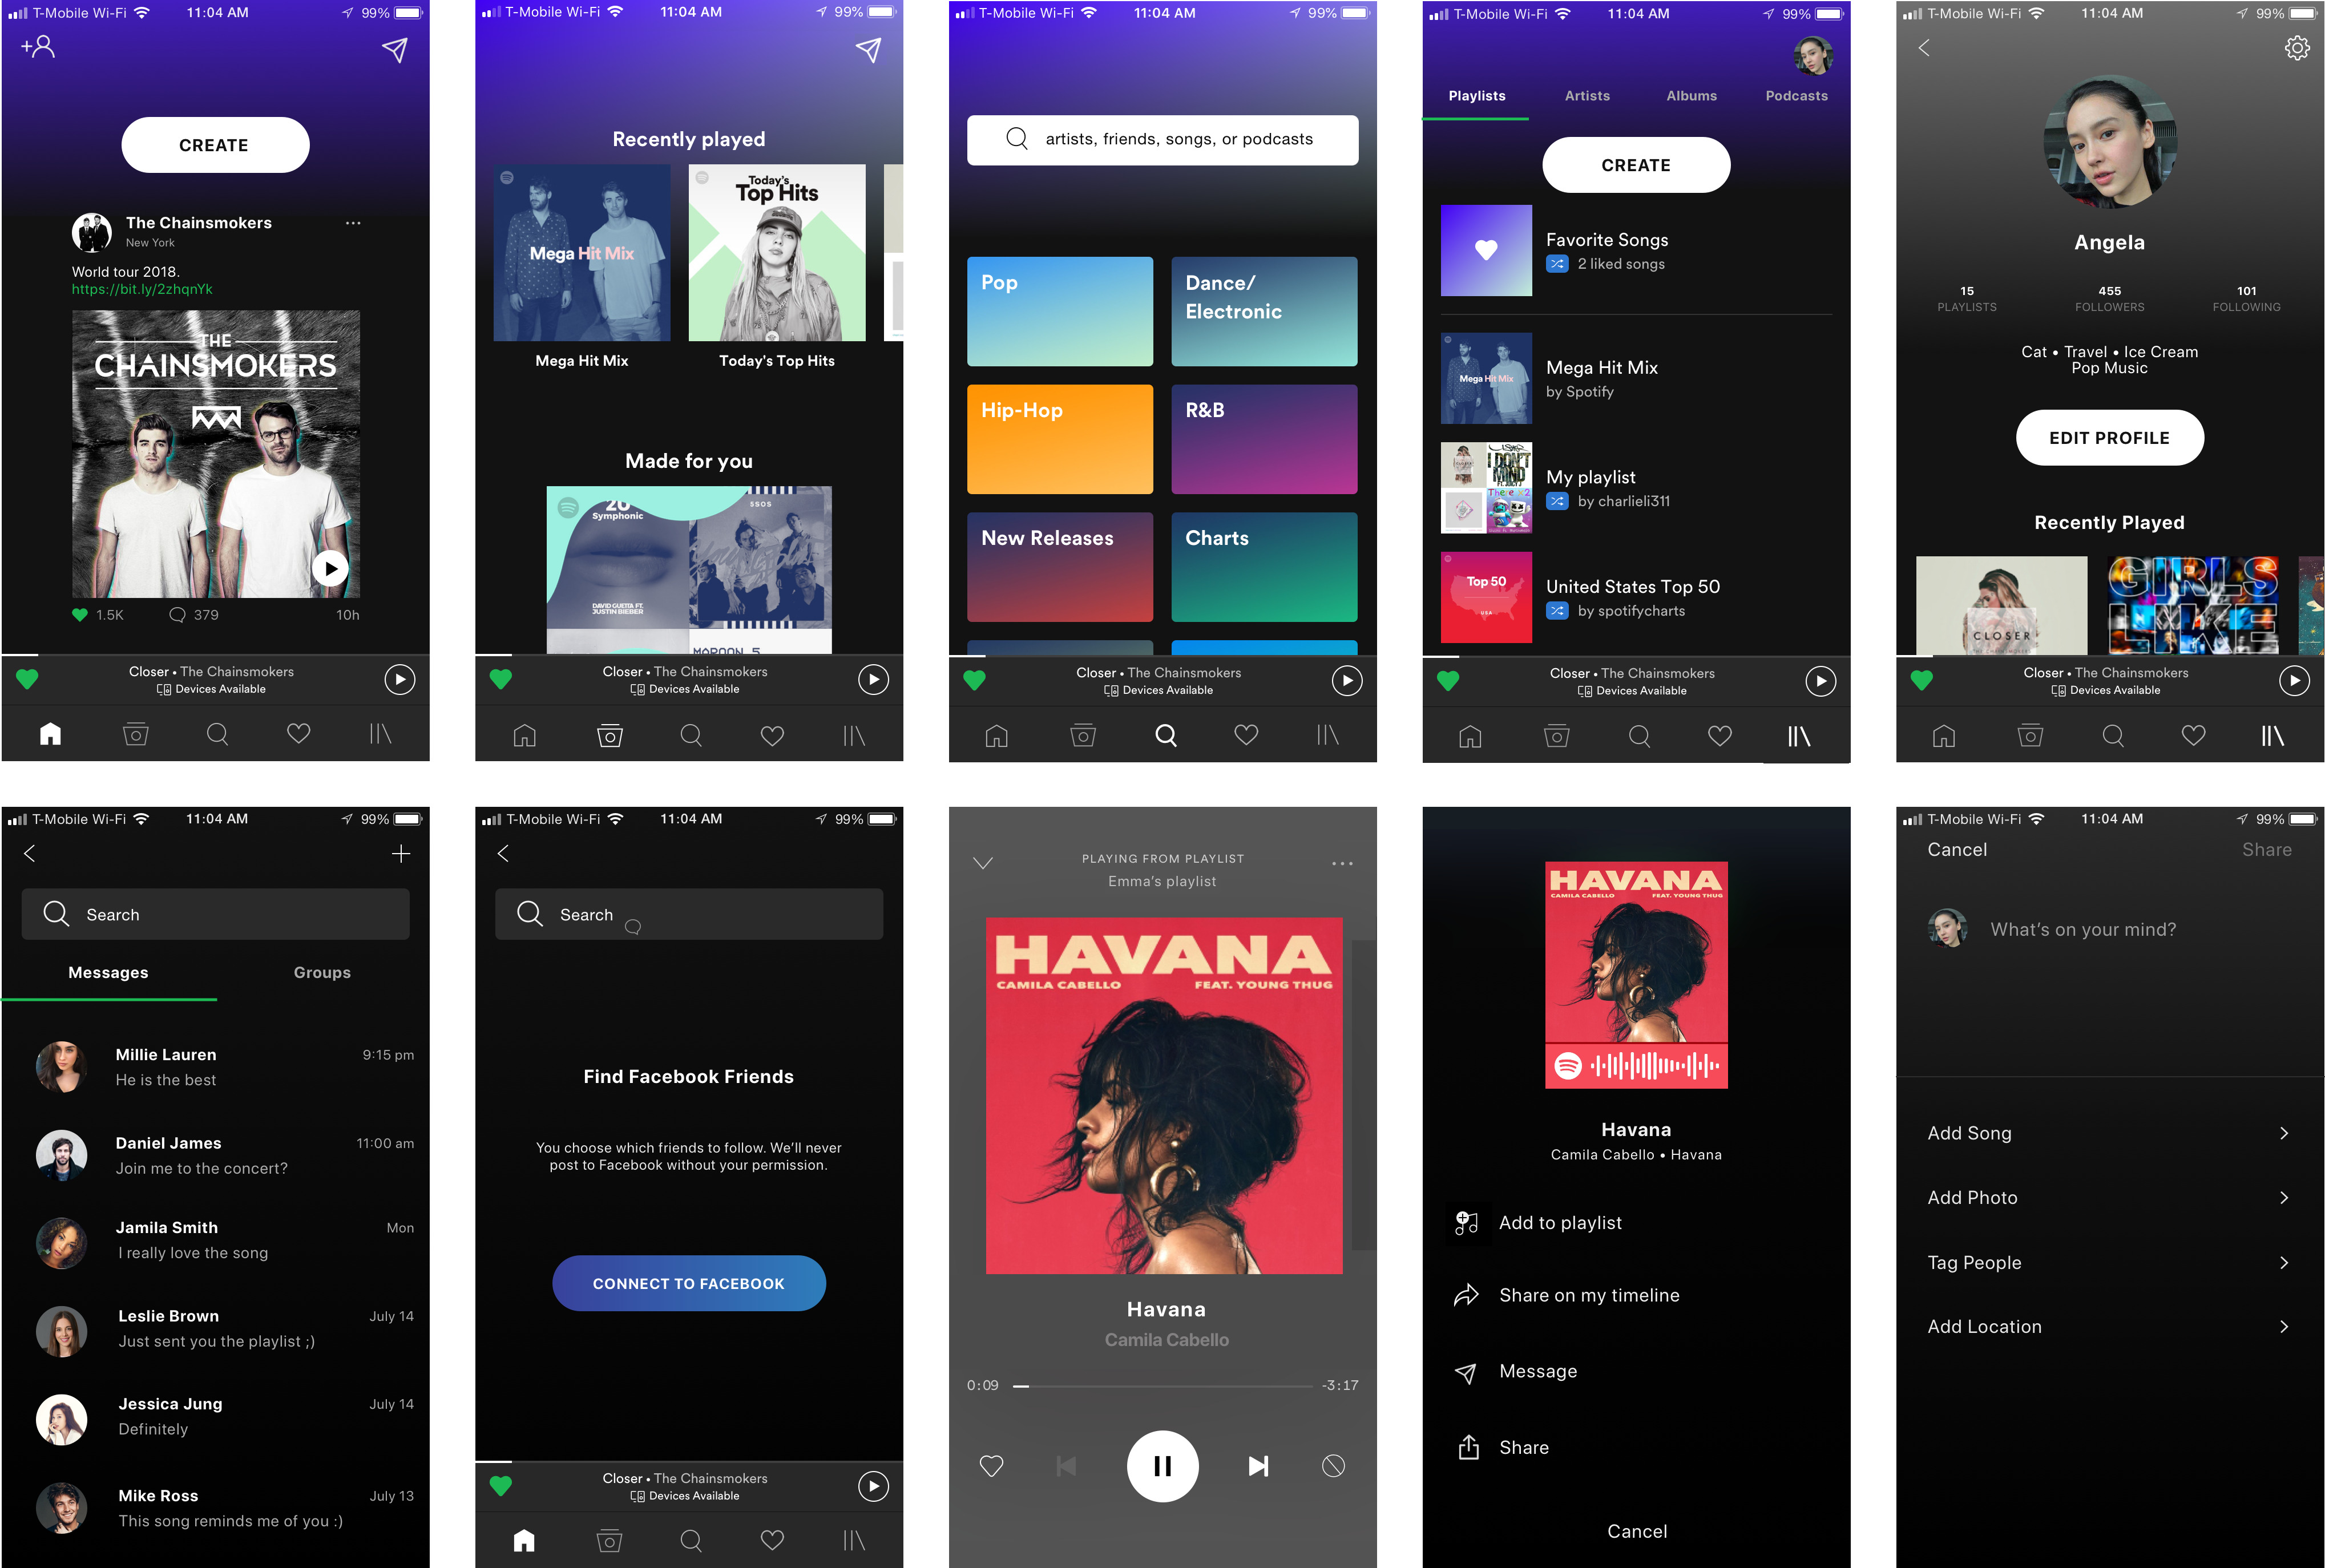
Task: Open Devices Available on the Angela profile screen
Action: [x=2106, y=690]
